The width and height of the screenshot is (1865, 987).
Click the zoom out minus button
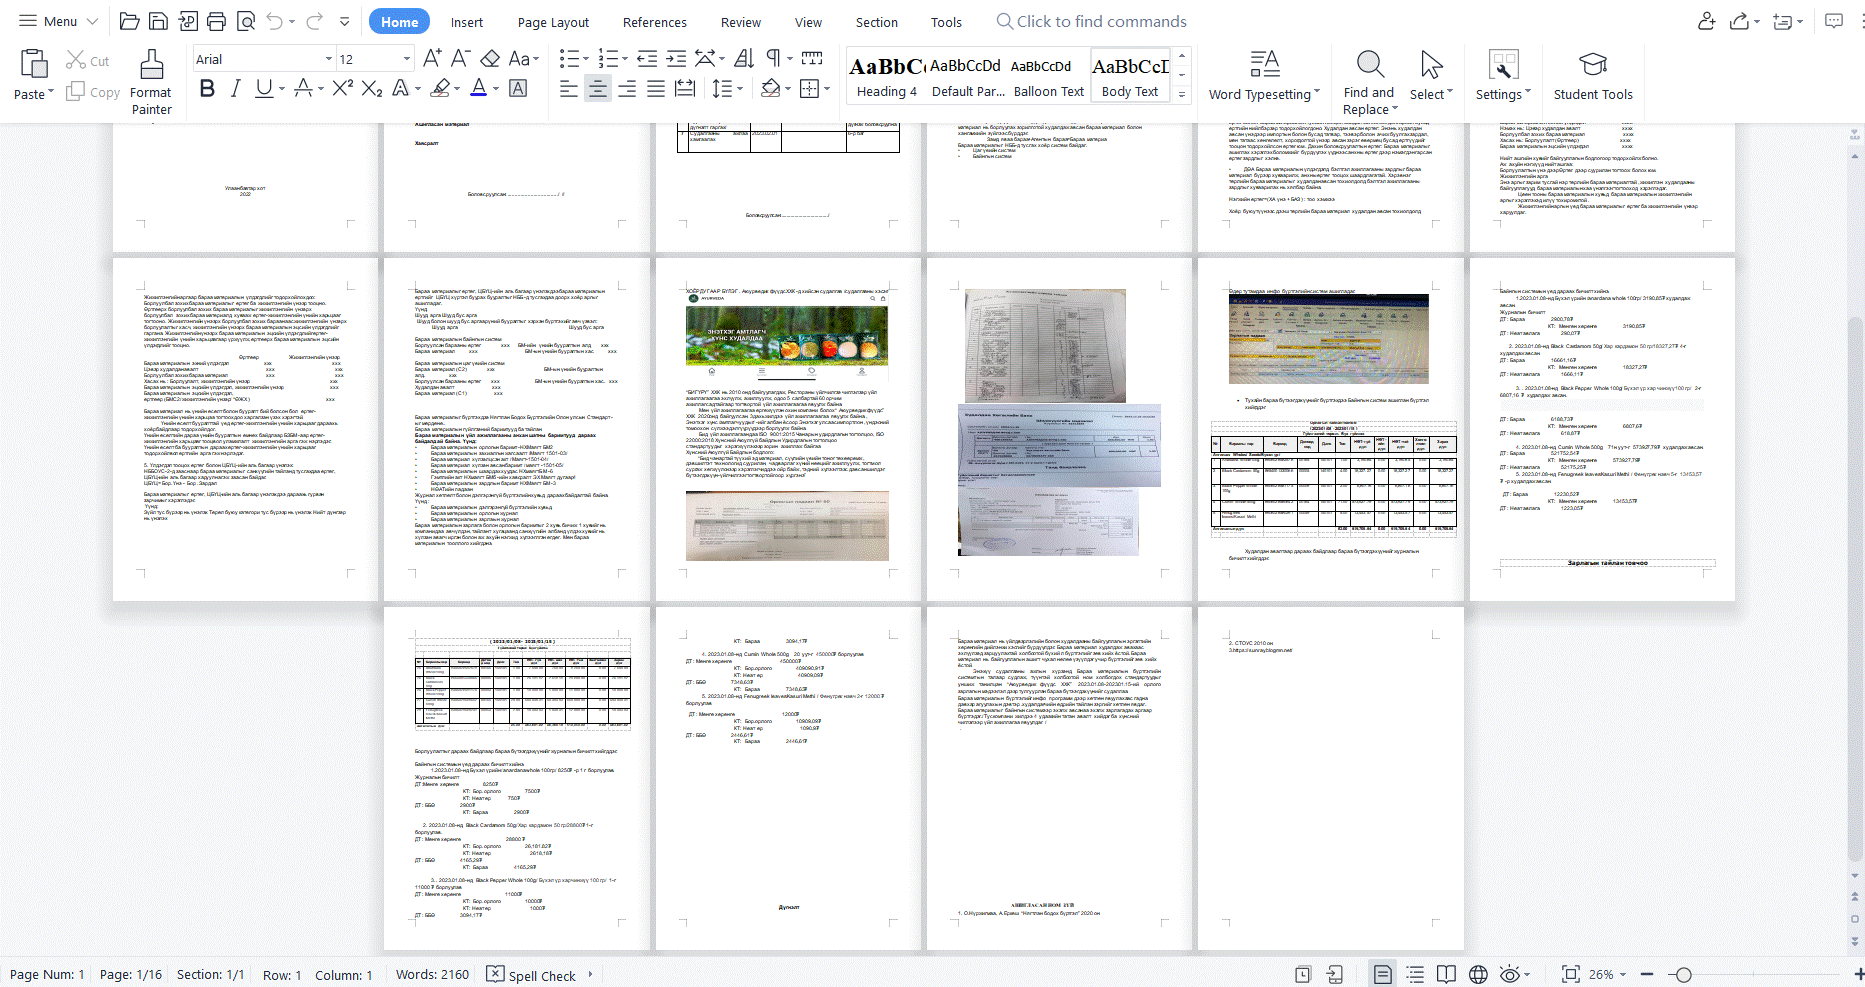coord(1646,974)
